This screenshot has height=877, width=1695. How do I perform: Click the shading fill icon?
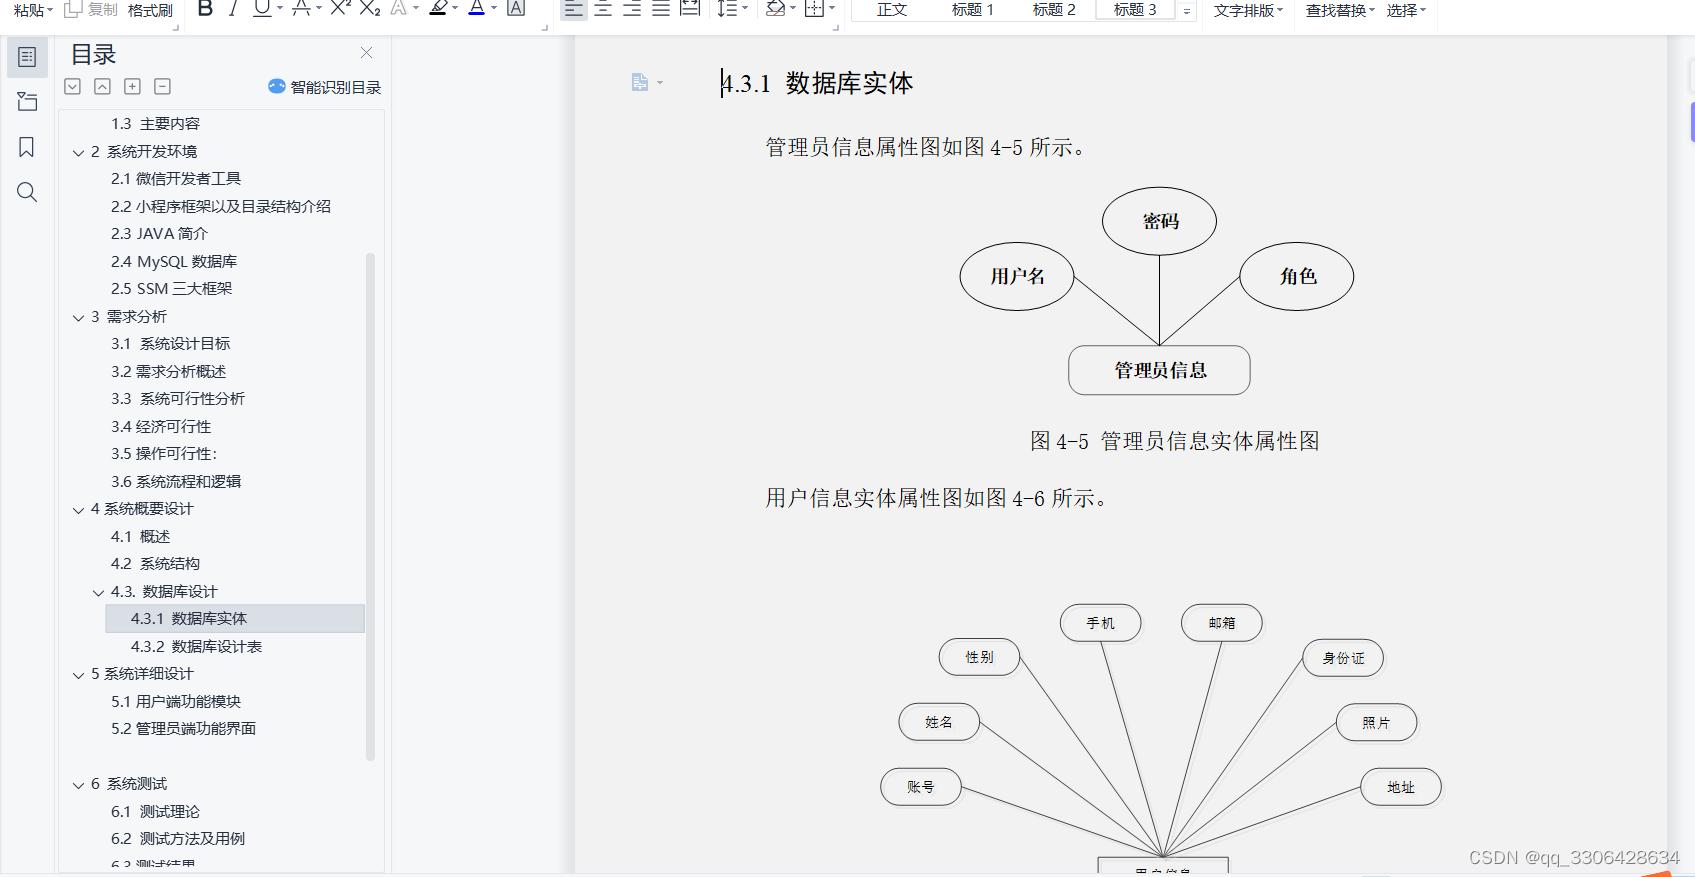point(775,9)
